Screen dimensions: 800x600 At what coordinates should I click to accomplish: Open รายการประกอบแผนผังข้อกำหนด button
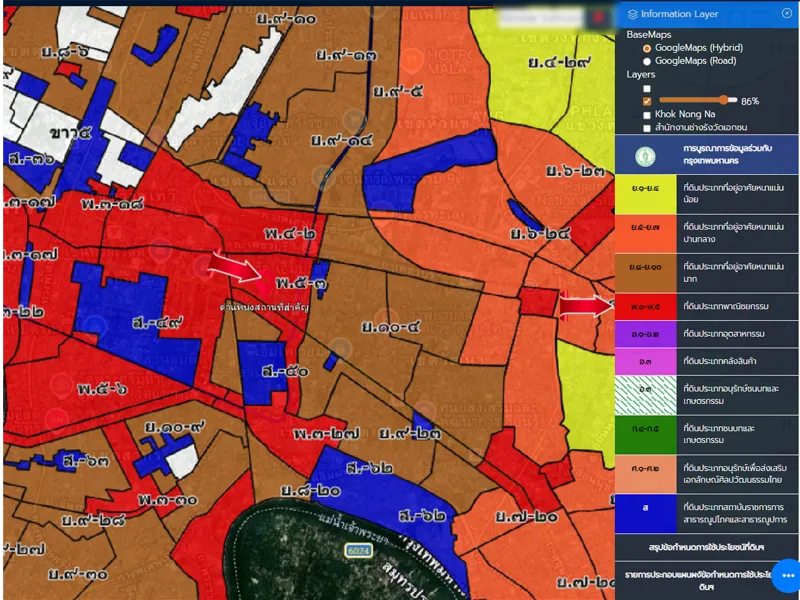tap(700, 580)
